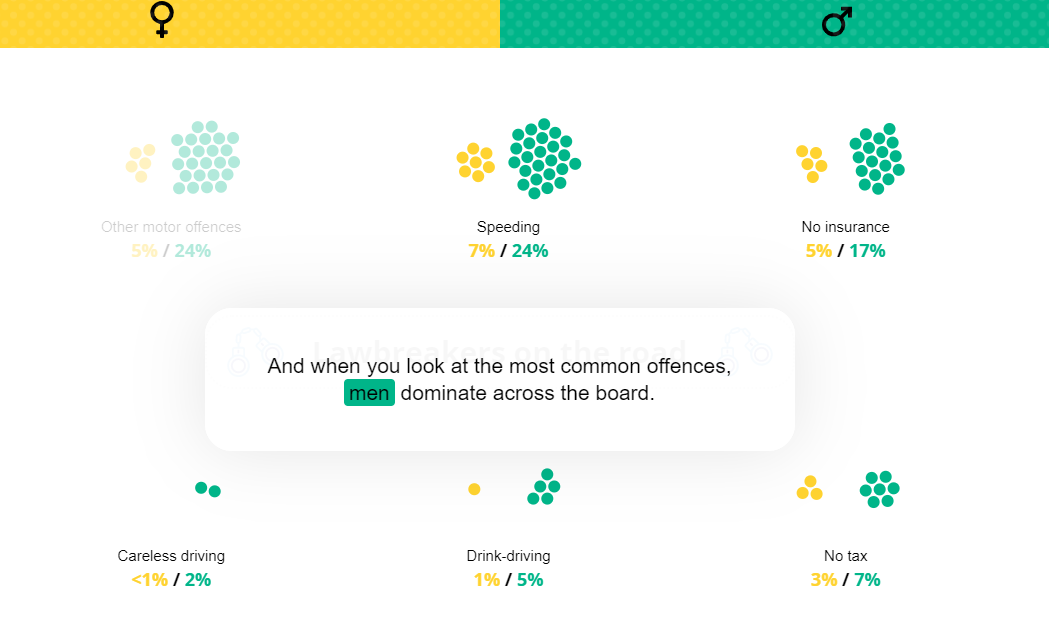Click the female symbol icon in yellow header

[162, 19]
